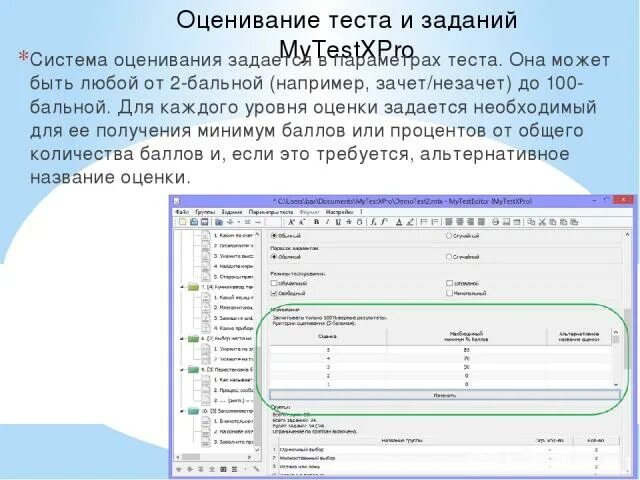Open the dropdown arrow beside Add task icon

point(239,222)
